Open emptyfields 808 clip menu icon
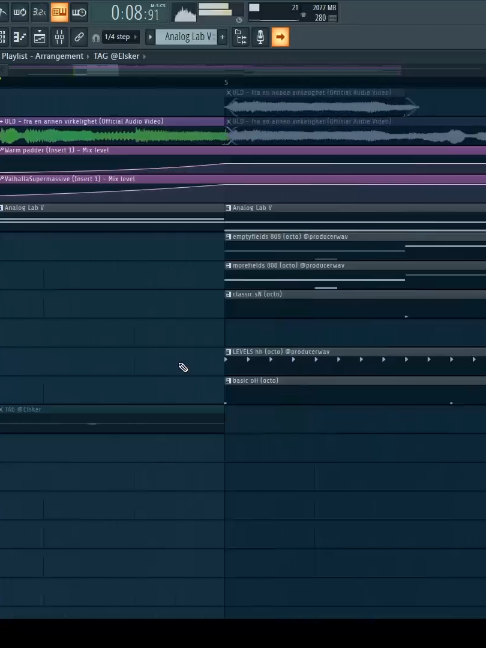 (x=228, y=237)
